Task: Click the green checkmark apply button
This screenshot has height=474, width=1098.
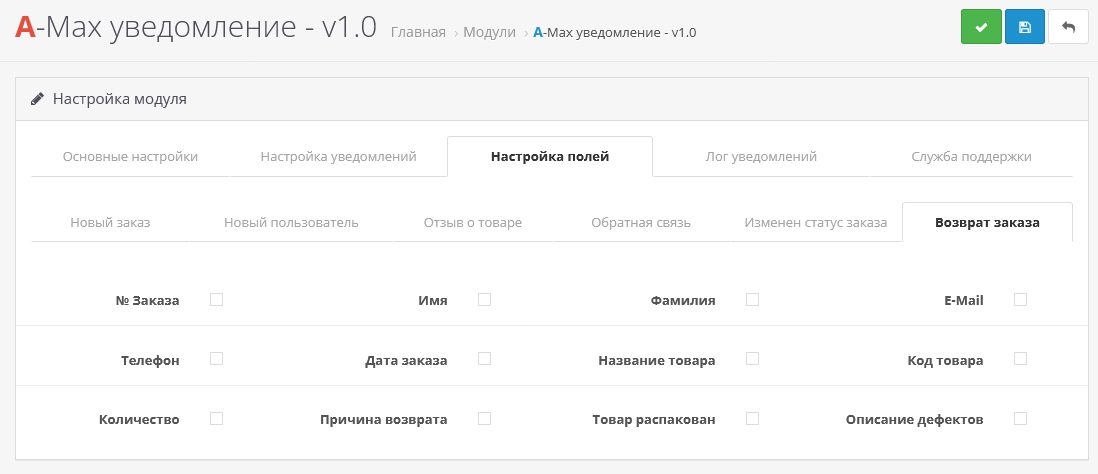Action: point(980,27)
